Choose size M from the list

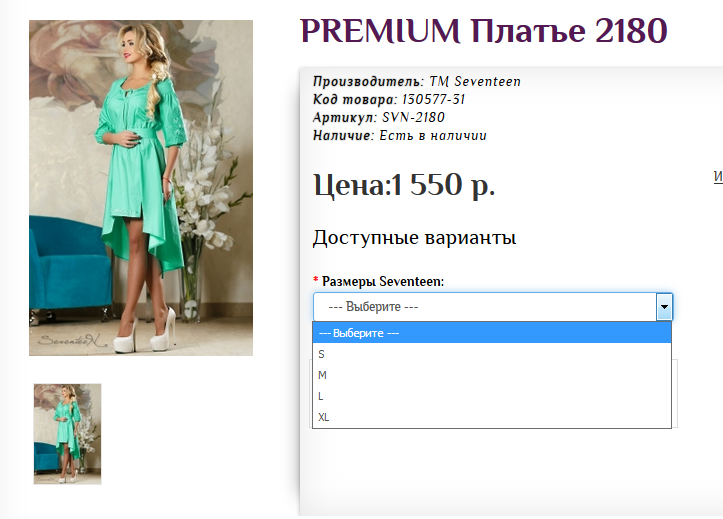point(492,375)
